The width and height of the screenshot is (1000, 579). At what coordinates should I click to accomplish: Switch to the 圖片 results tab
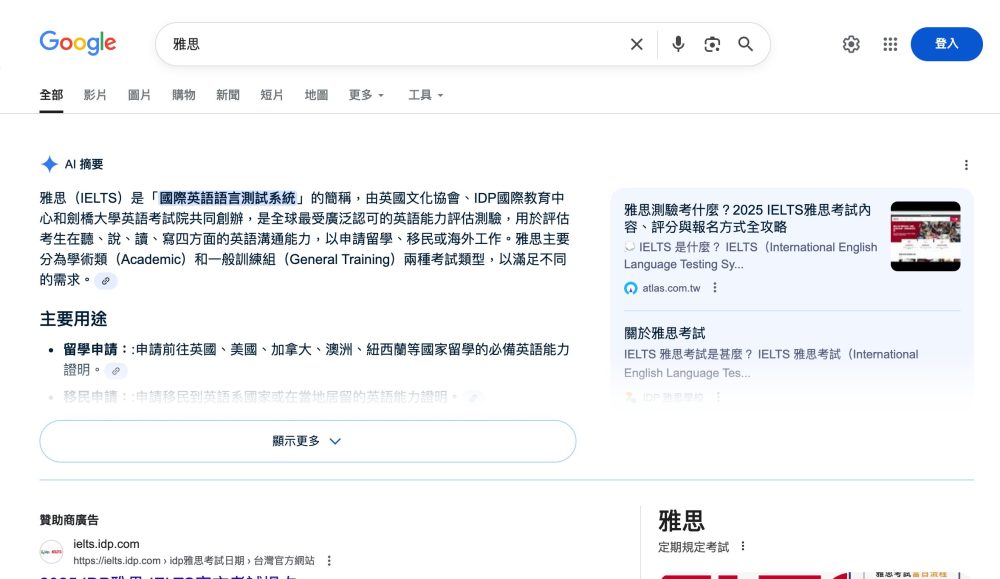[x=139, y=95]
